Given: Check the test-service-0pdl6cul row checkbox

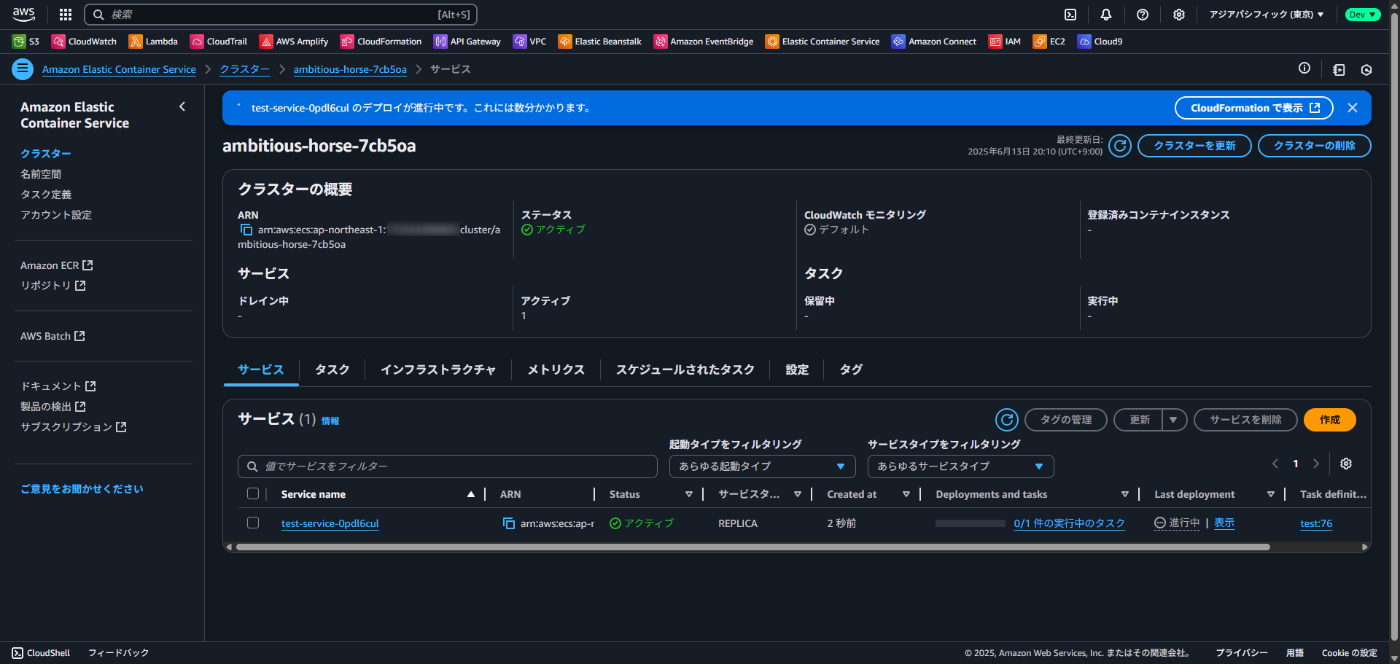Looking at the screenshot, I should [x=253, y=523].
